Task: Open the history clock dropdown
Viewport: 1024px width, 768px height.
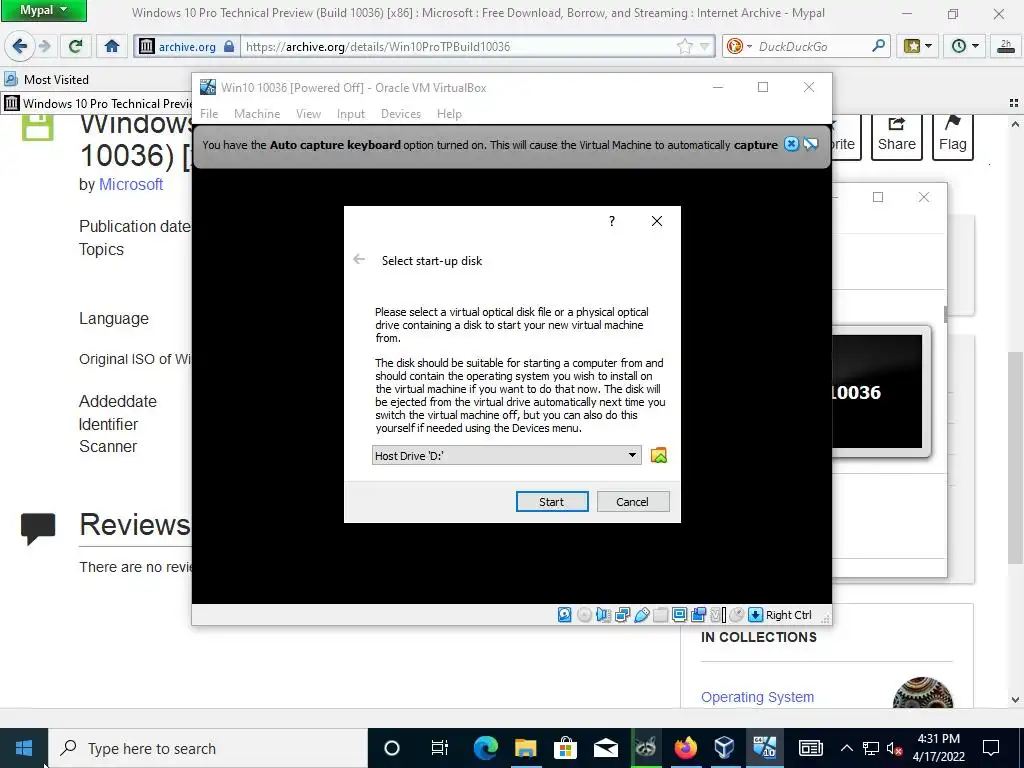Action: tap(965, 46)
